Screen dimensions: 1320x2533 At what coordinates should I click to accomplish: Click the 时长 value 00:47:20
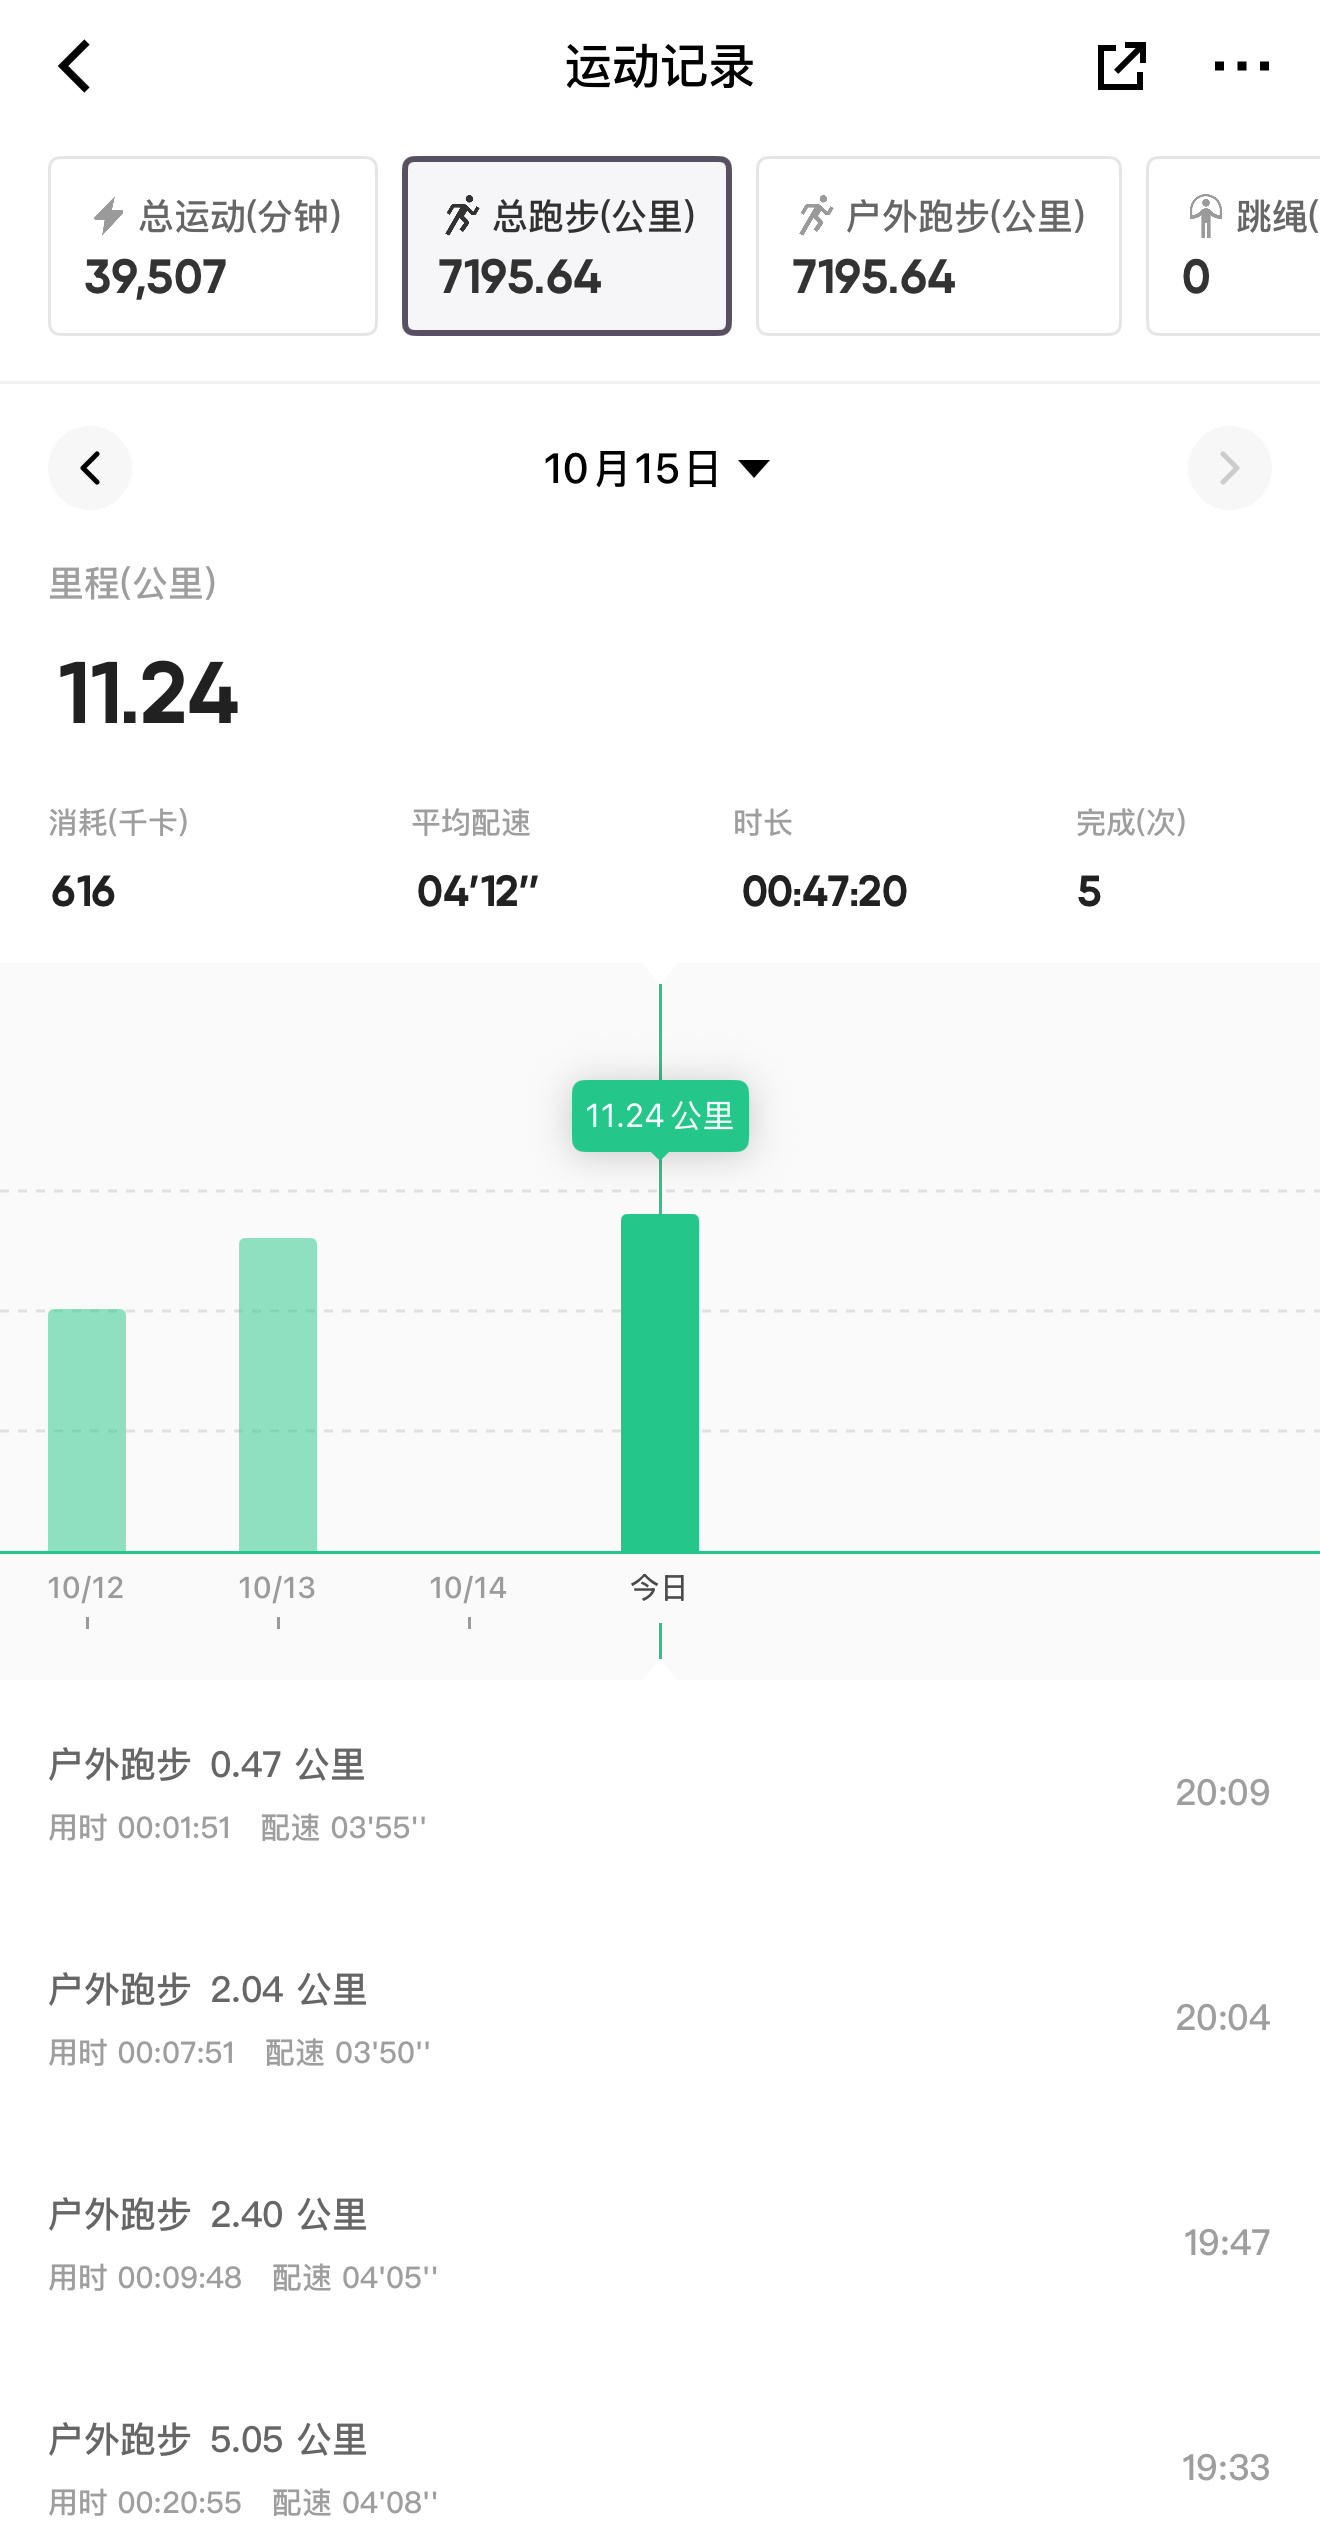[x=825, y=891]
